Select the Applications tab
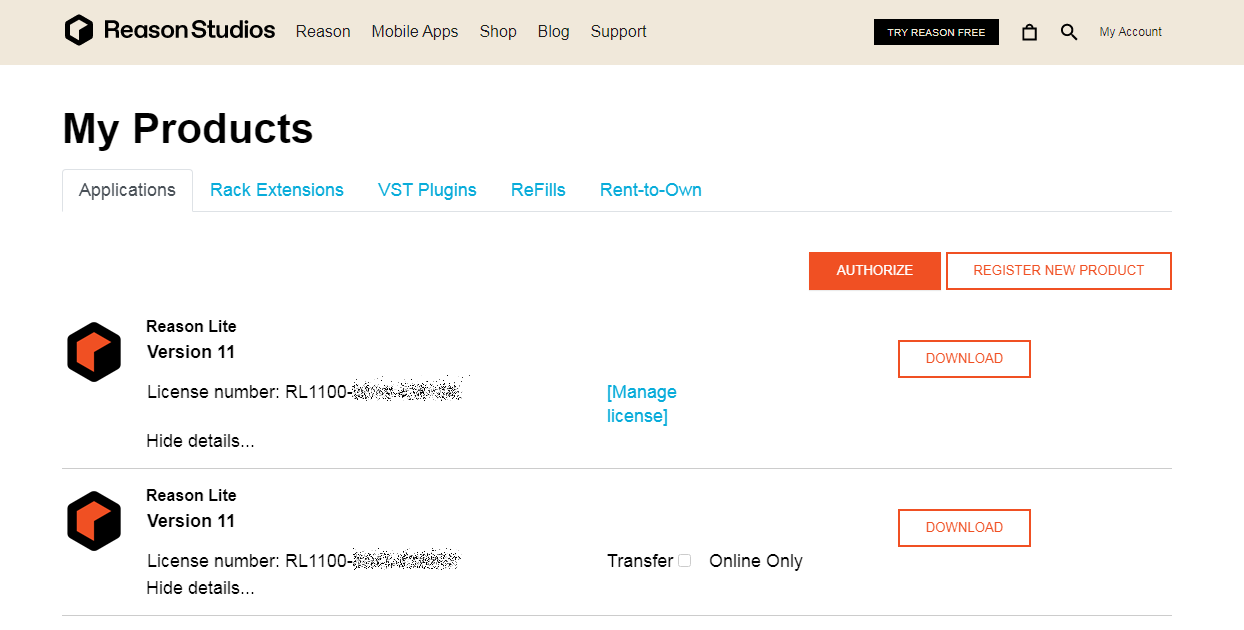Viewport: 1244px width, 630px height. [x=127, y=190]
